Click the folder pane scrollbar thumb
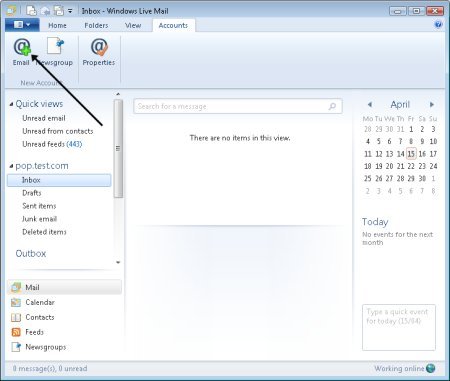 click(x=118, y=149)
